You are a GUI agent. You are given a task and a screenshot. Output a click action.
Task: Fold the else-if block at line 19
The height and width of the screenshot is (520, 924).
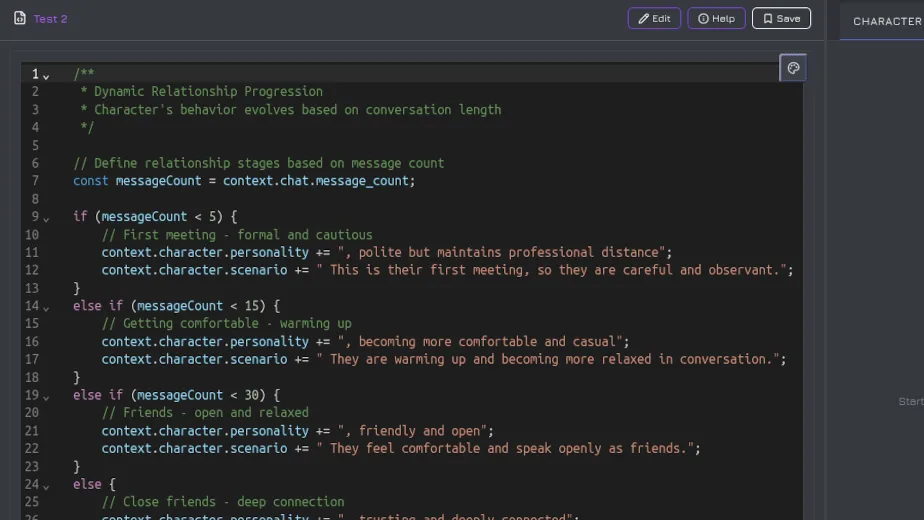coord(46,398)
